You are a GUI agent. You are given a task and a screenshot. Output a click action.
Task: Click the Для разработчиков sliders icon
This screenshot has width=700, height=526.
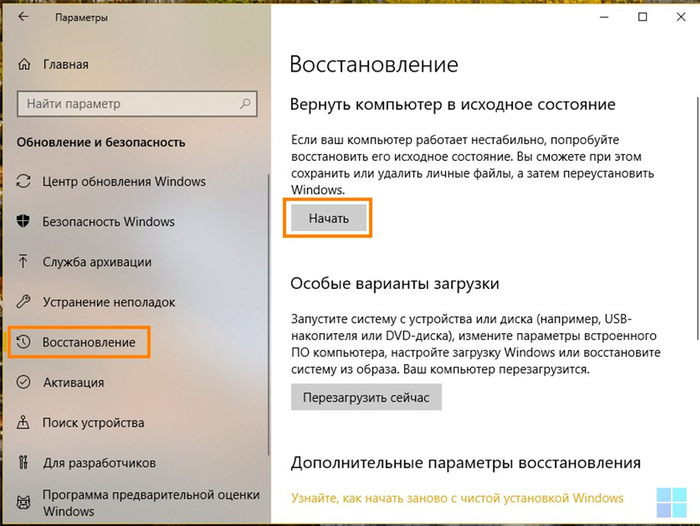(24, 463)
